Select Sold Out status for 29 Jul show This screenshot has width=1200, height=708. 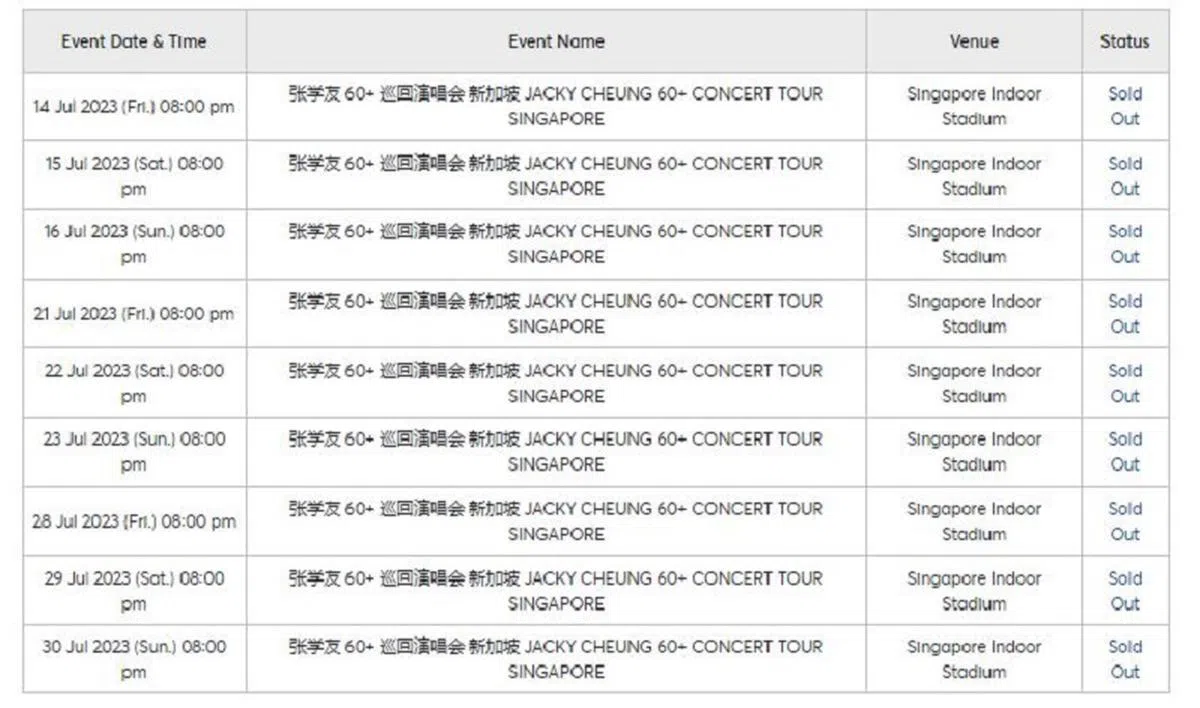pyautogui.click(x=1125, y=591)
